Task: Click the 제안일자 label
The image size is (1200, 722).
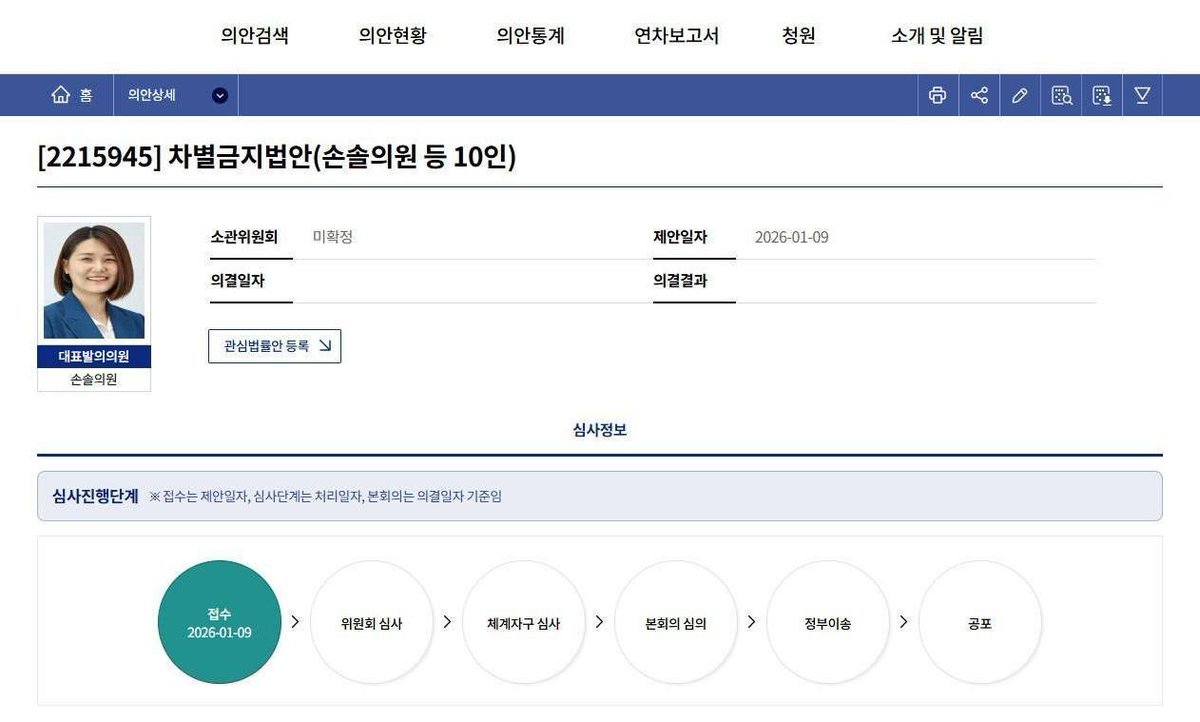Action: pyautogui.click(x=681, y=237)
